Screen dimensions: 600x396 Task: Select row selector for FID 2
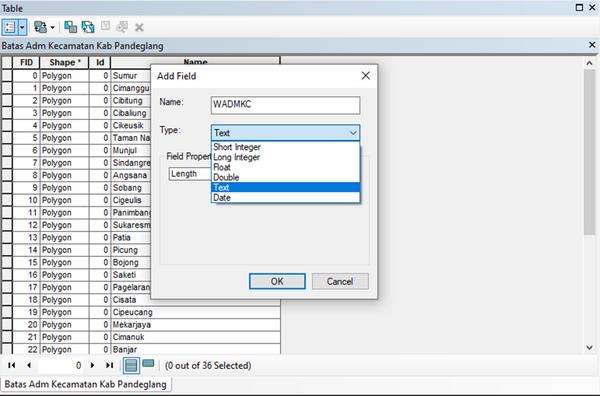click(7, 101)
